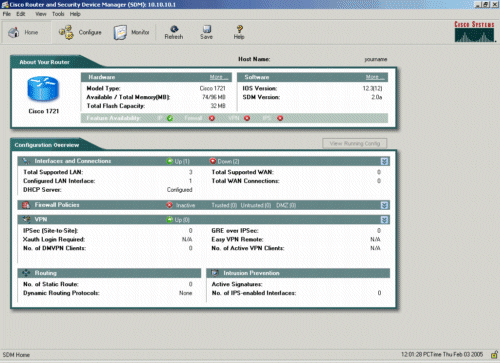Save the running configuration
Screen dimensions: 500x363
coord(206,32)
